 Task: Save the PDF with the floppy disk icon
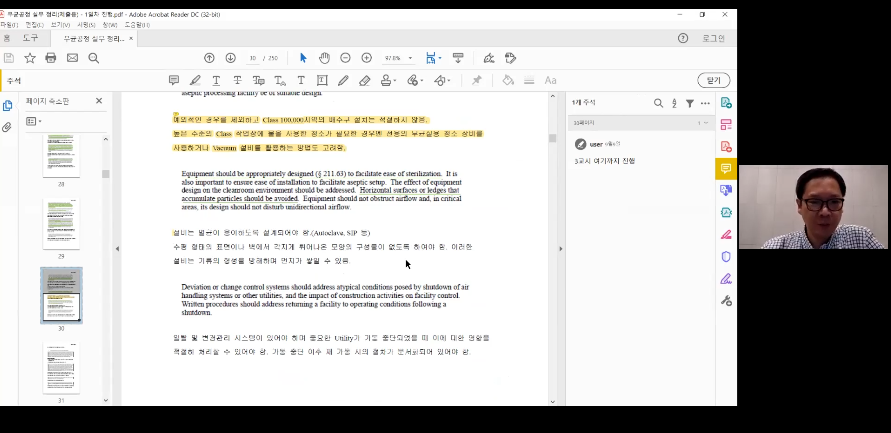(9, 58)
